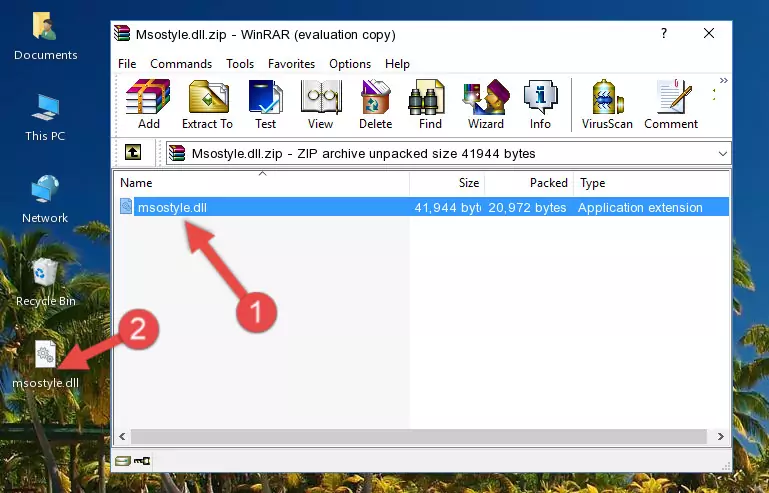Sort by the Packed column header
This screenshot has width=769, height=493.
pos(529,182)
